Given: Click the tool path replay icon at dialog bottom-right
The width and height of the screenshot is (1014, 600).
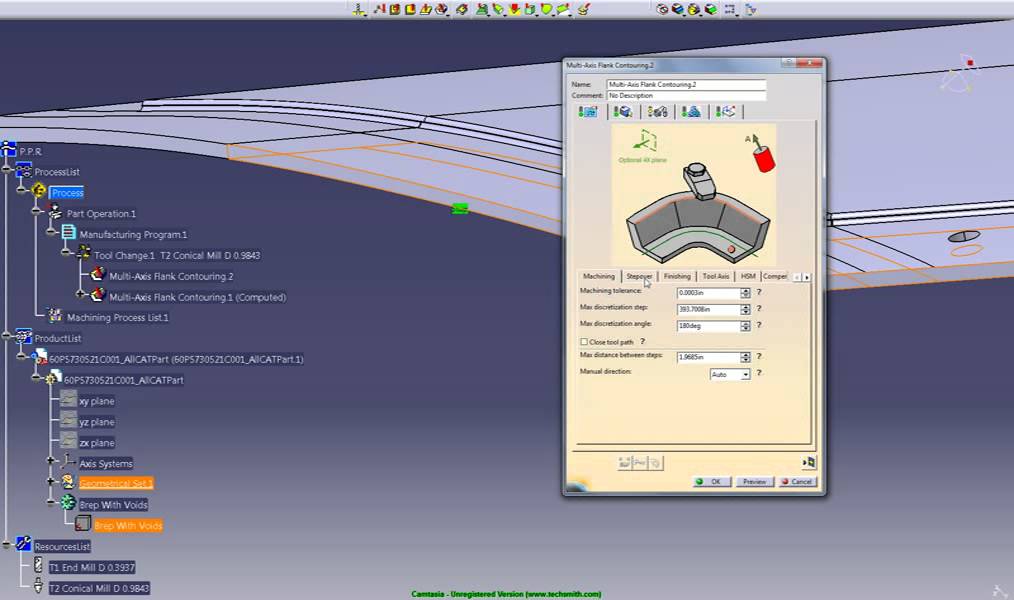Looking at the screenshot, I should pyautogui.click(x=808, y=462).
